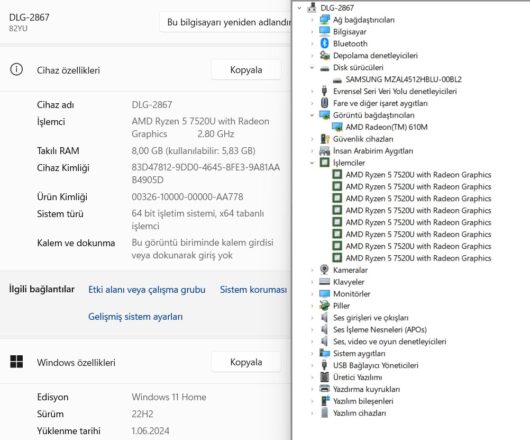Screen dimensions: 530x440
Task: Click the USB Bağlayıcı Yöneticileri icon
Action: point(324,365)
